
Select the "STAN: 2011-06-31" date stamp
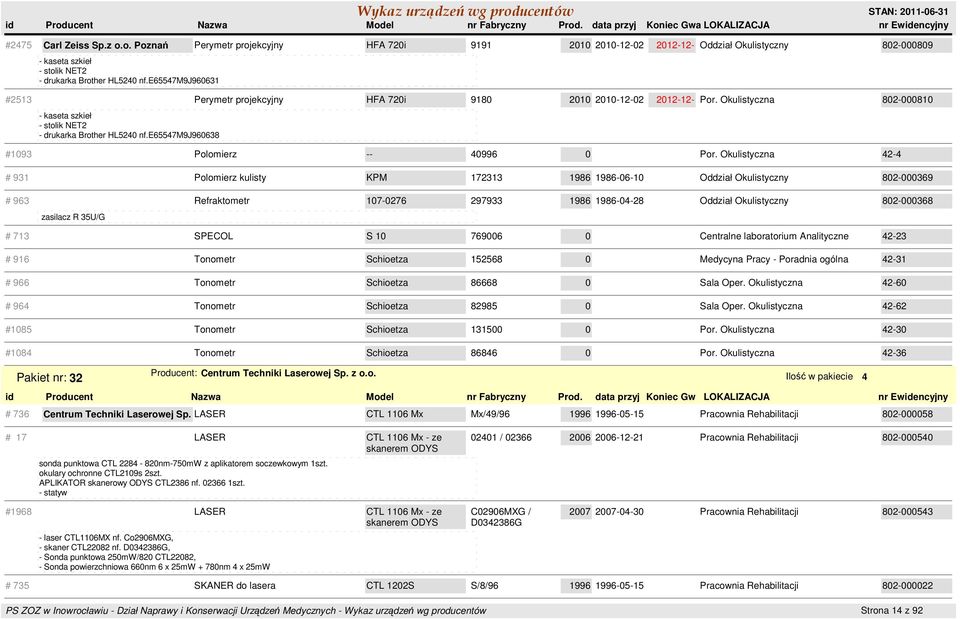click(x=908, y=12)
